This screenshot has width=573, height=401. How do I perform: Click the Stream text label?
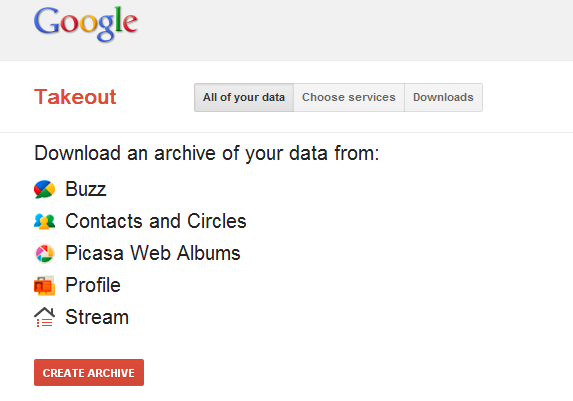[97, 317]
